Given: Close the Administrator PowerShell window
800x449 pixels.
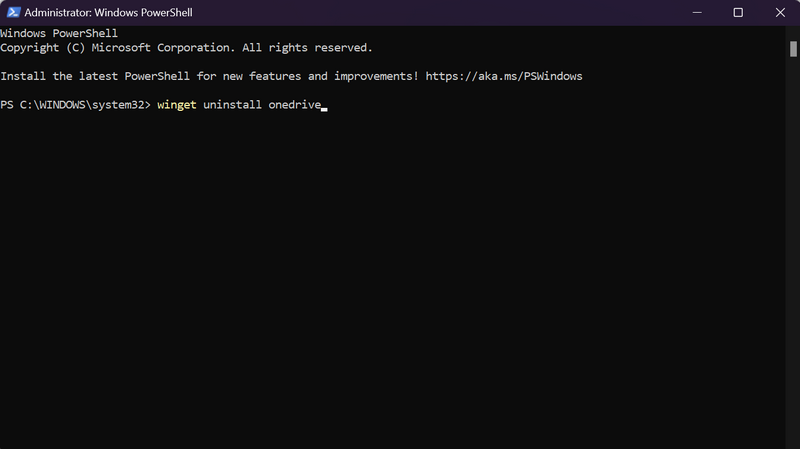Looking at the screenshot, I should click(780, 13).
